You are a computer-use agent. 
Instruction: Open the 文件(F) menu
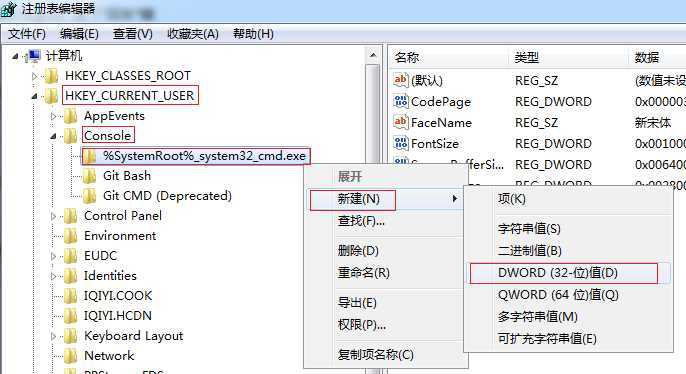point(27,34)
